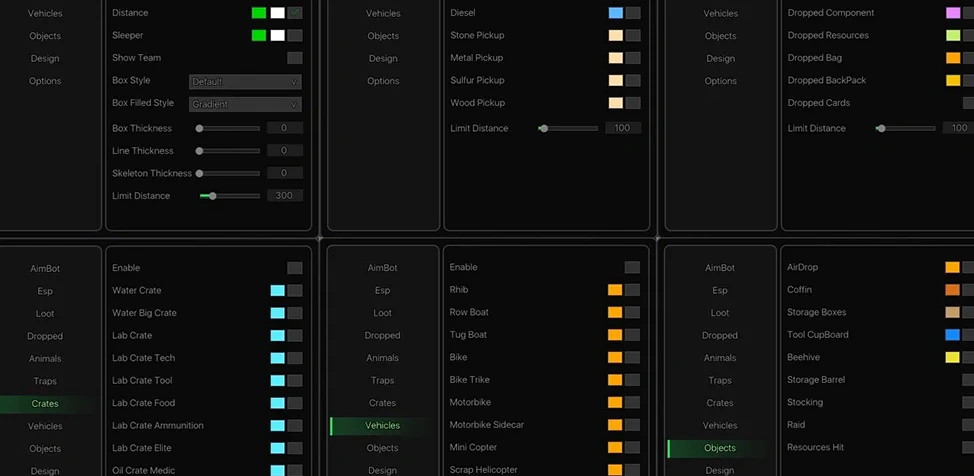This screenshot has height=476, width=974.
Task: Tick the Wood Pickup checkbox
Action: (633, 103)
